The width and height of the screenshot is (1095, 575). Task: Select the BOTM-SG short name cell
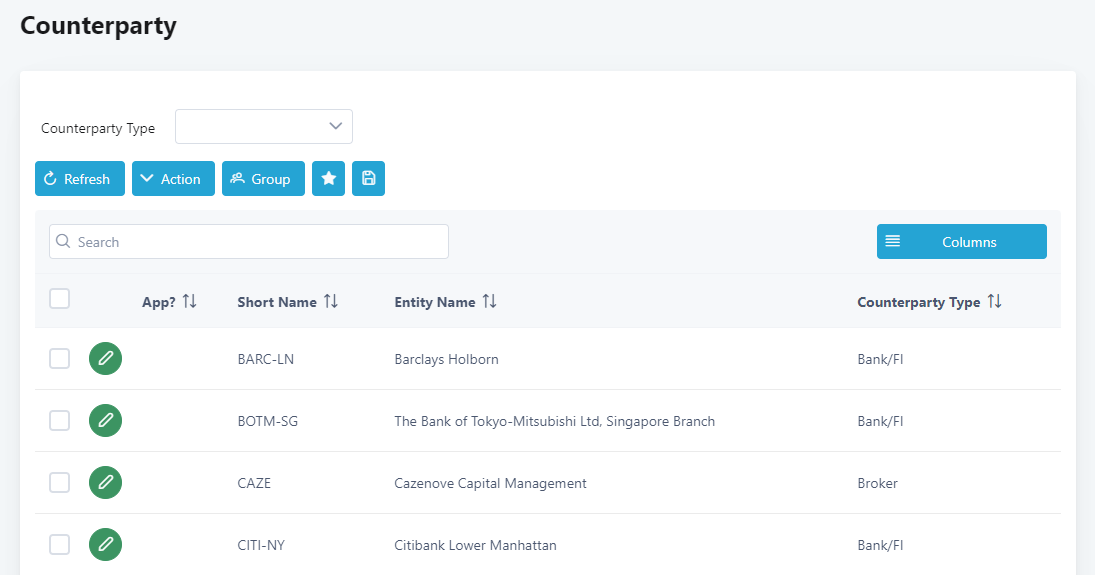267,421
